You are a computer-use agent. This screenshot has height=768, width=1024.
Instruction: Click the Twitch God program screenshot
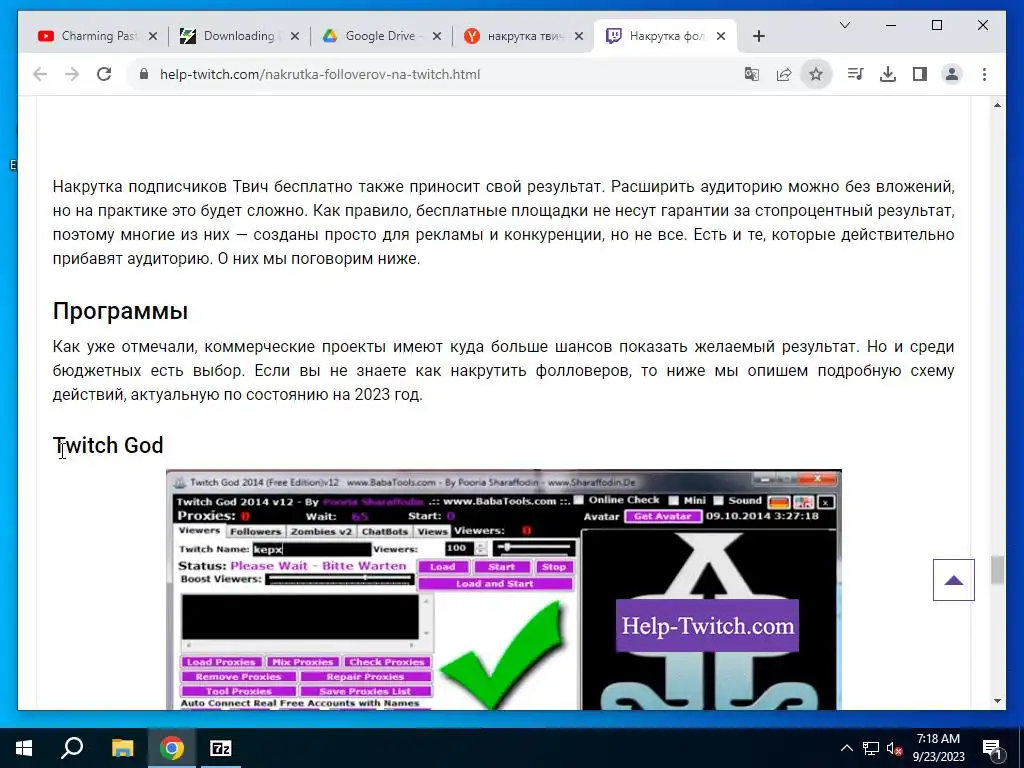click(504, 589)
